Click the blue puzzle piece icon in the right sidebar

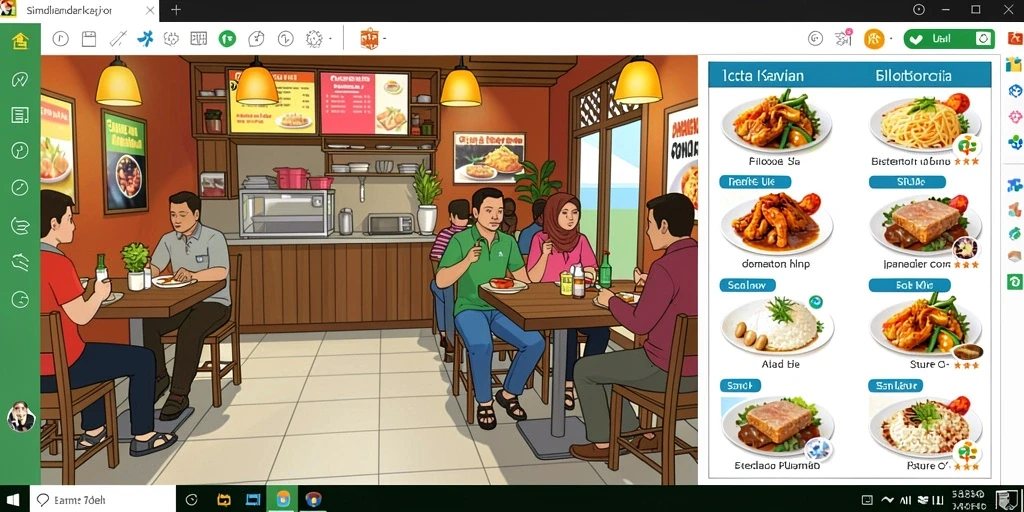[1014, 185]
